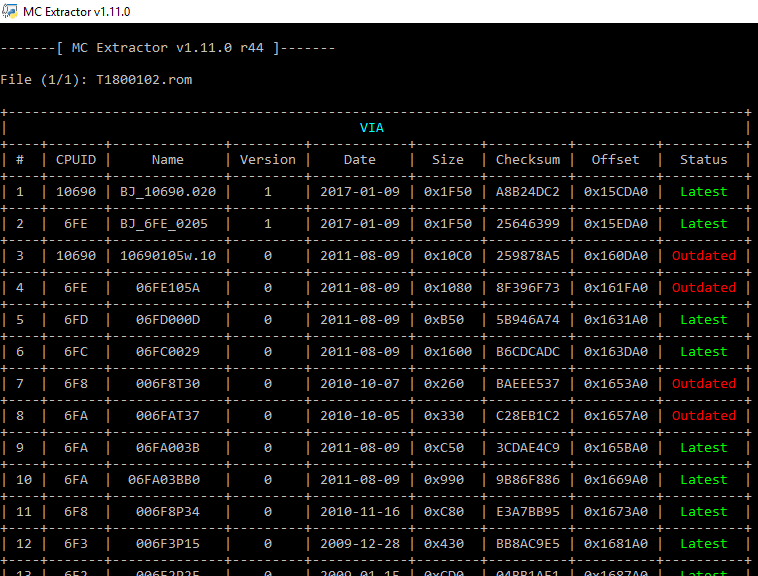Click offset '0x1673A0'
This screenshot has width=758, height=576.
[615, 511]
